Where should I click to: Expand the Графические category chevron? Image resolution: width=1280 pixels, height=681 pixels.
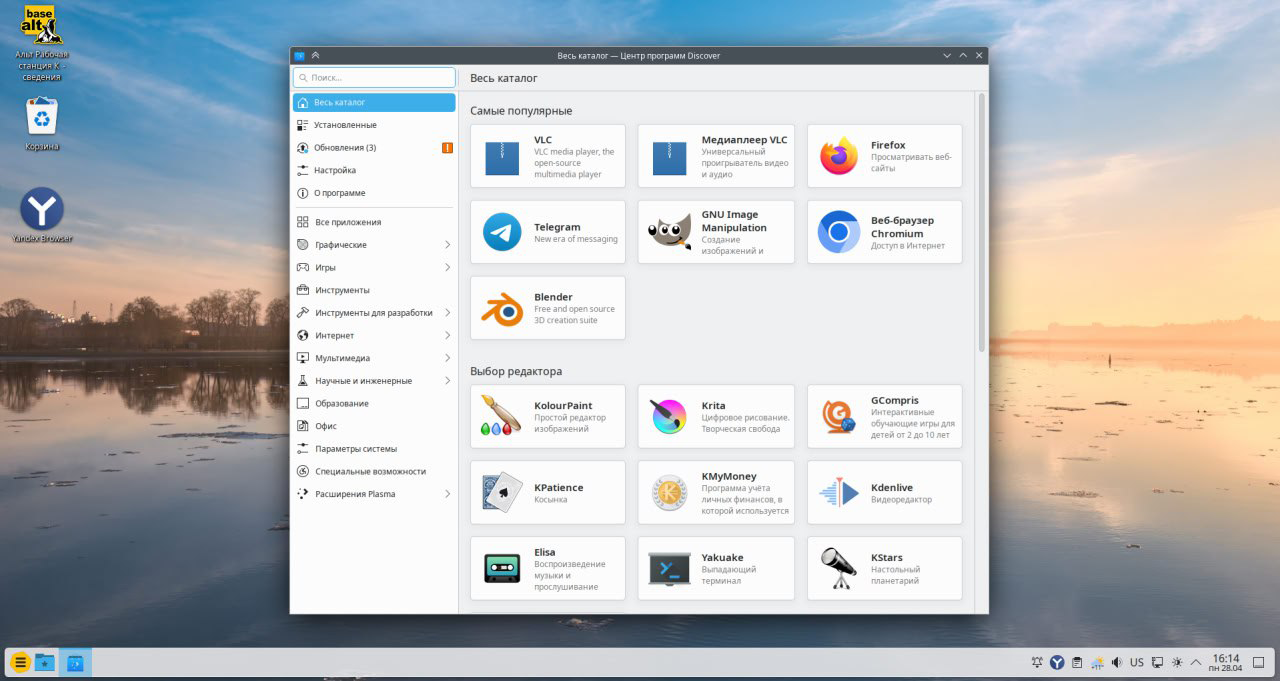point(447,245)
